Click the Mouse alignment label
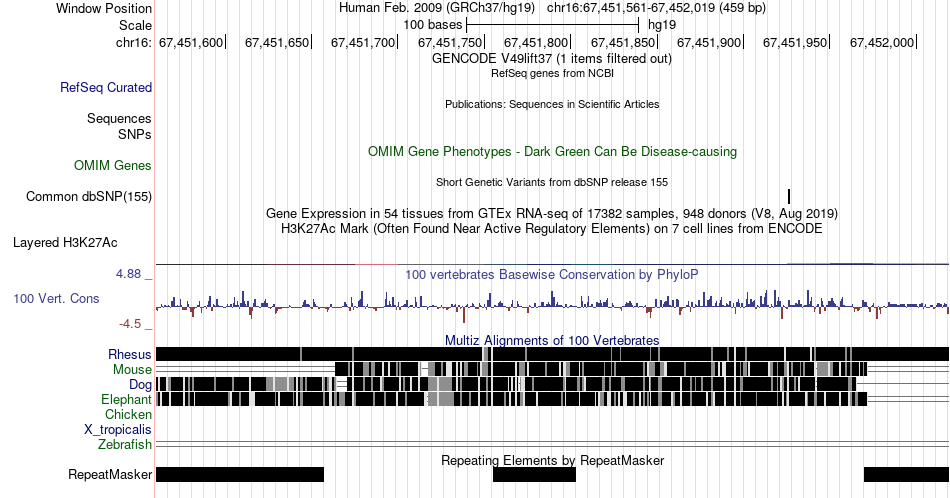 tap(132, 370)
